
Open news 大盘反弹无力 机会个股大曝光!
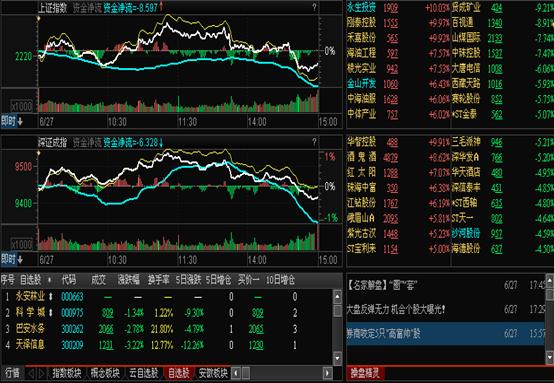point(396,310)
